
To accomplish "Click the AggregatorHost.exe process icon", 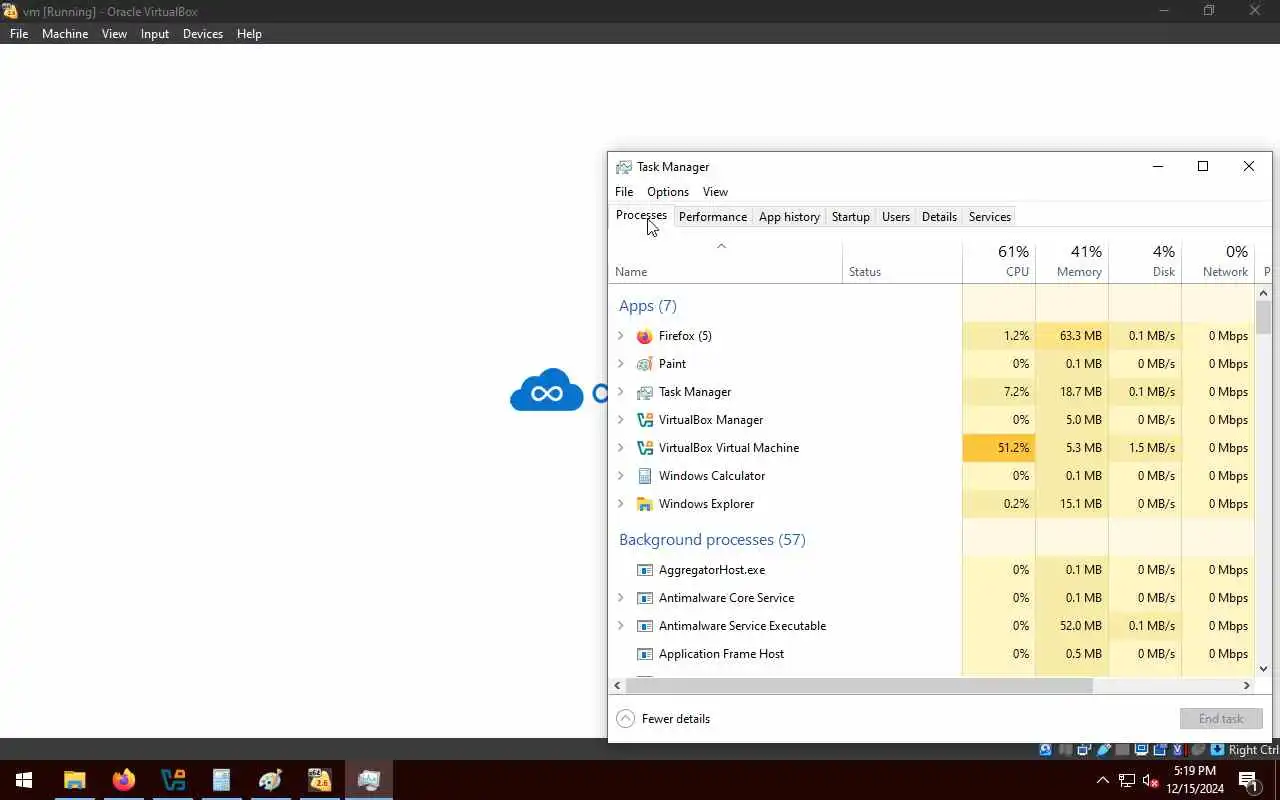I will click(645, 570).
